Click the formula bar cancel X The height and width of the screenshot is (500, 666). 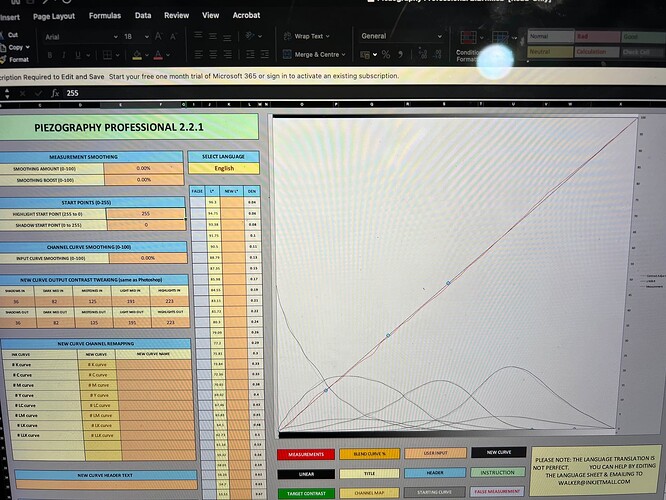[x=23, y=93]
